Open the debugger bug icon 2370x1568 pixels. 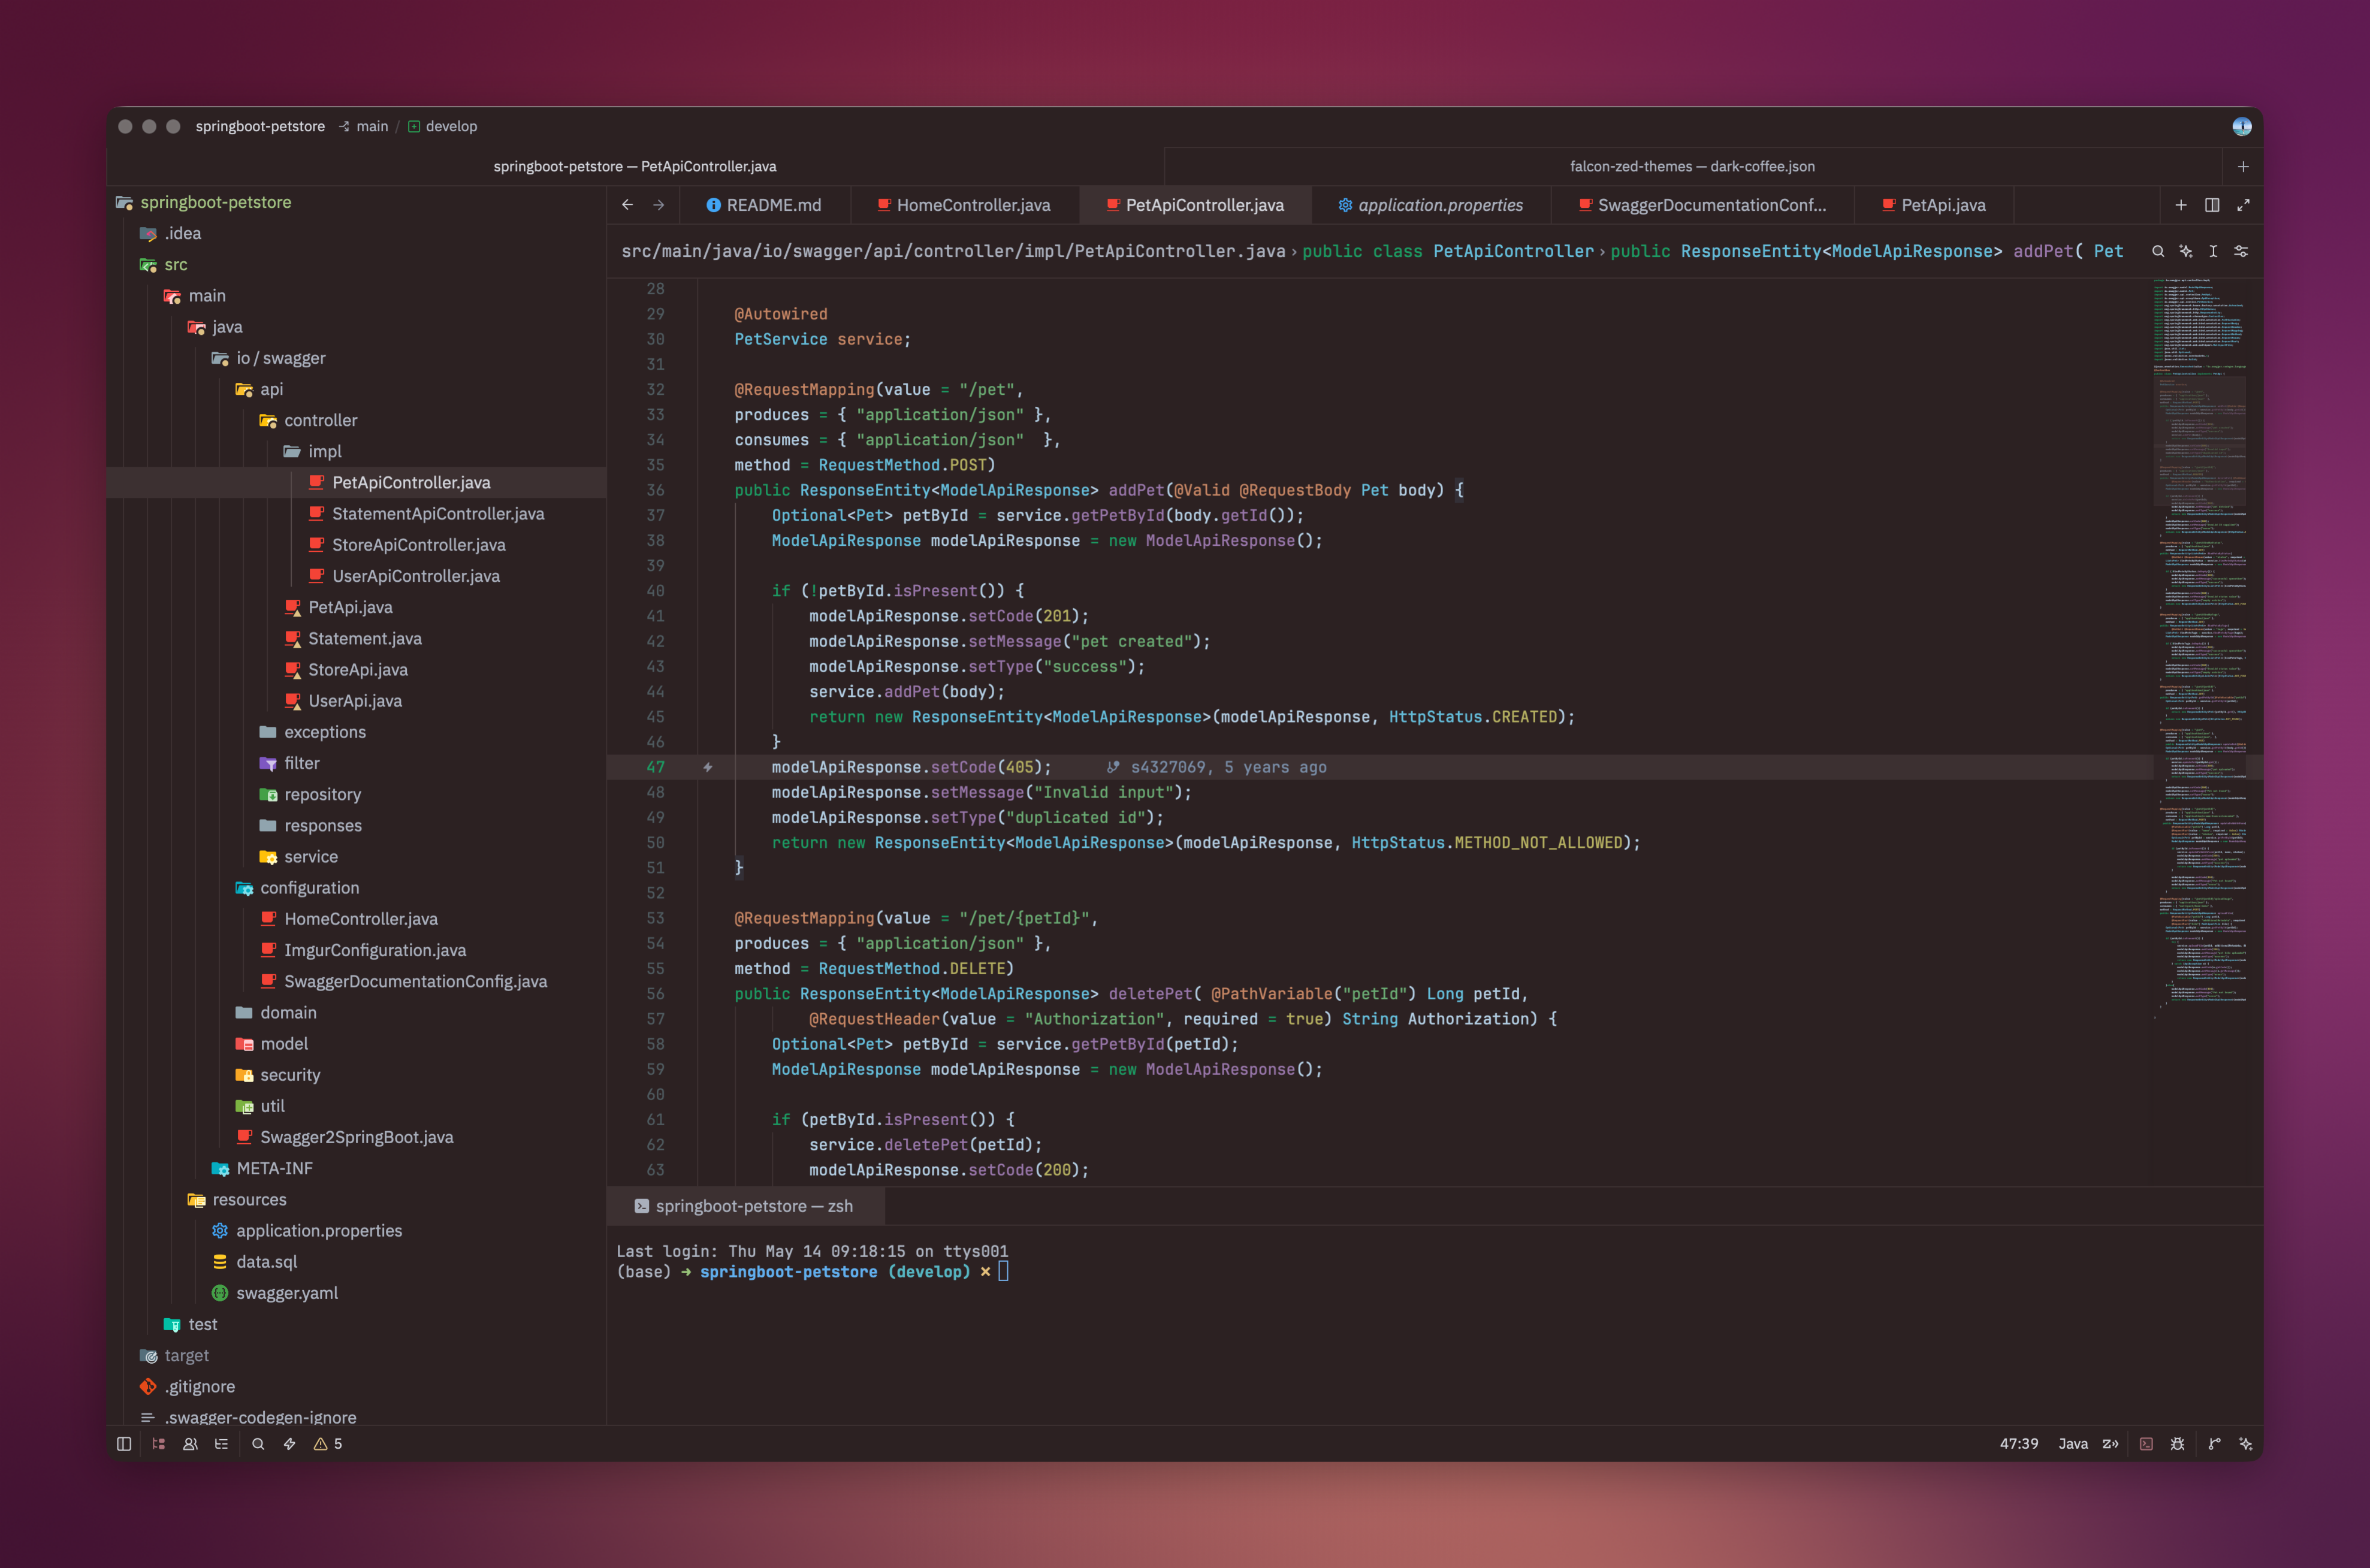[x=2177, y=1444]
